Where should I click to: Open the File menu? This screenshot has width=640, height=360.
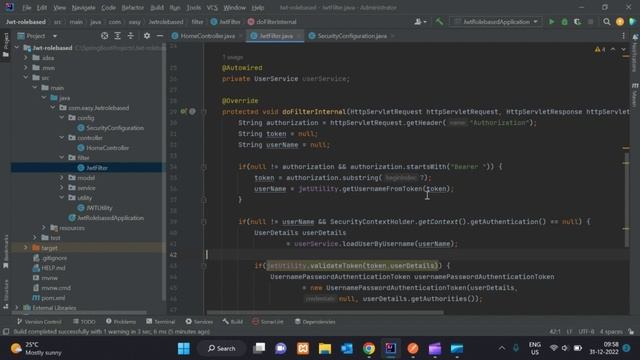coord(27,7)
